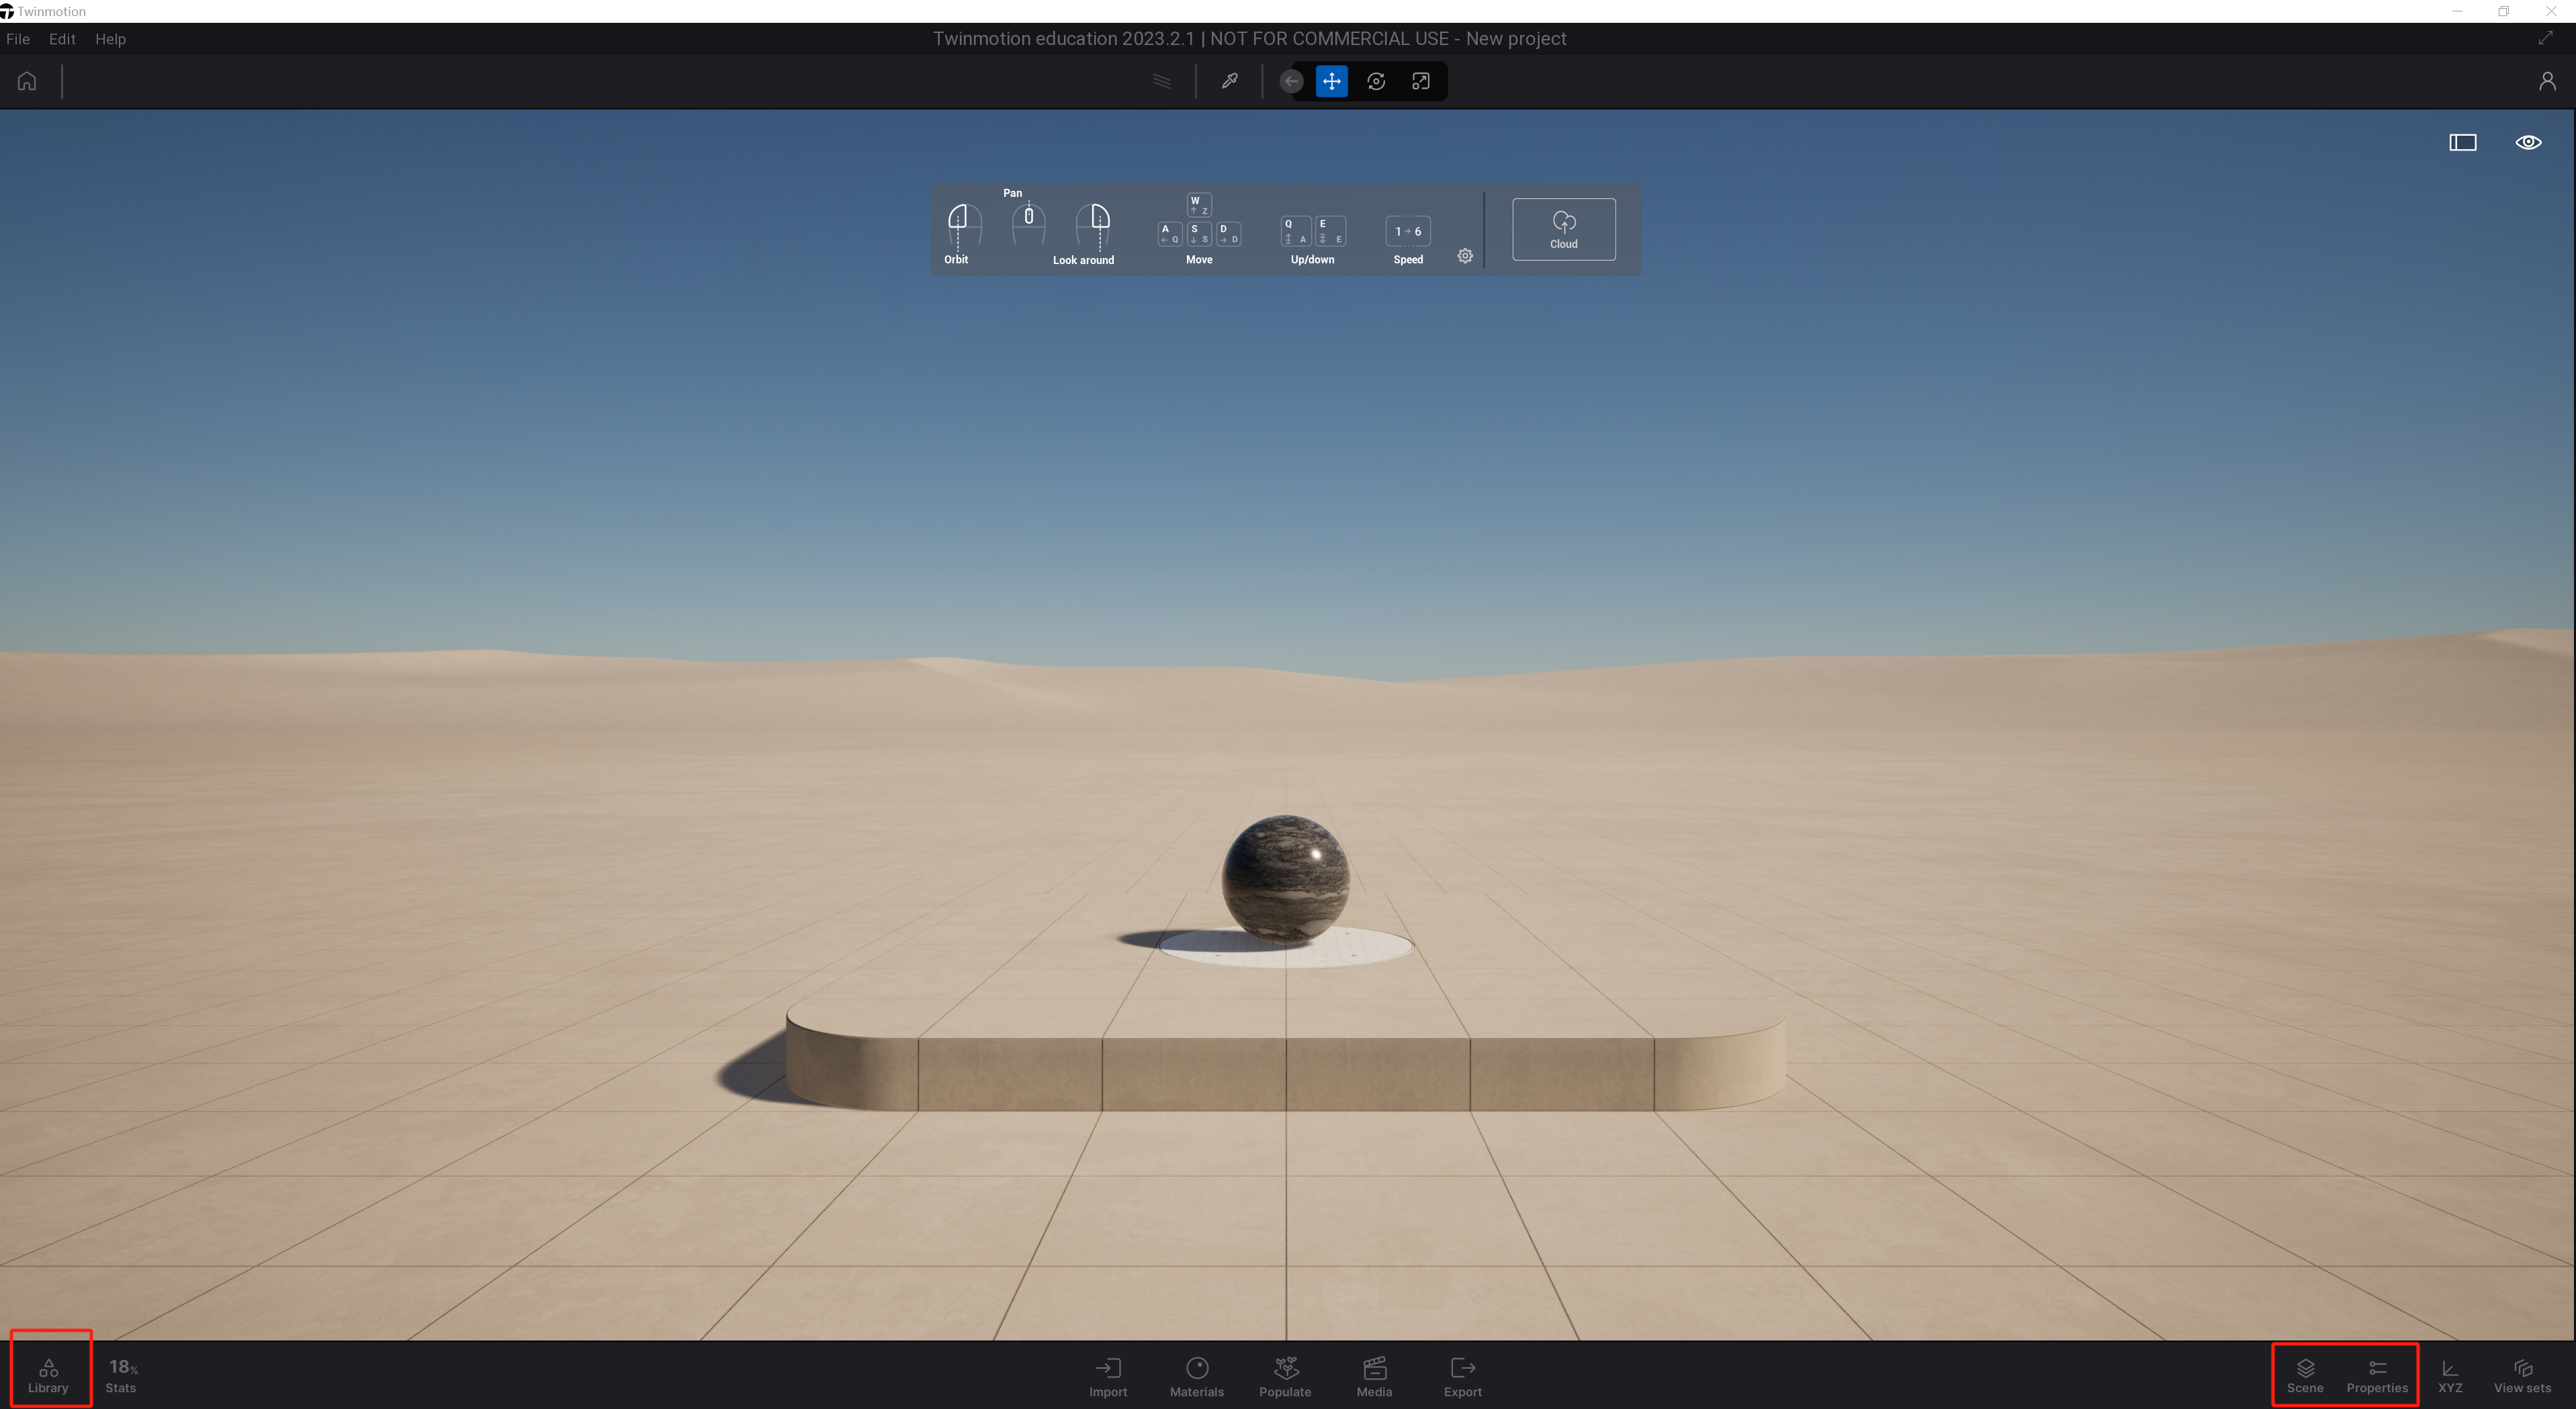Click the Cloud upload button
The height and width of the screenshot is (1409, 2576).
(1563, 229)
